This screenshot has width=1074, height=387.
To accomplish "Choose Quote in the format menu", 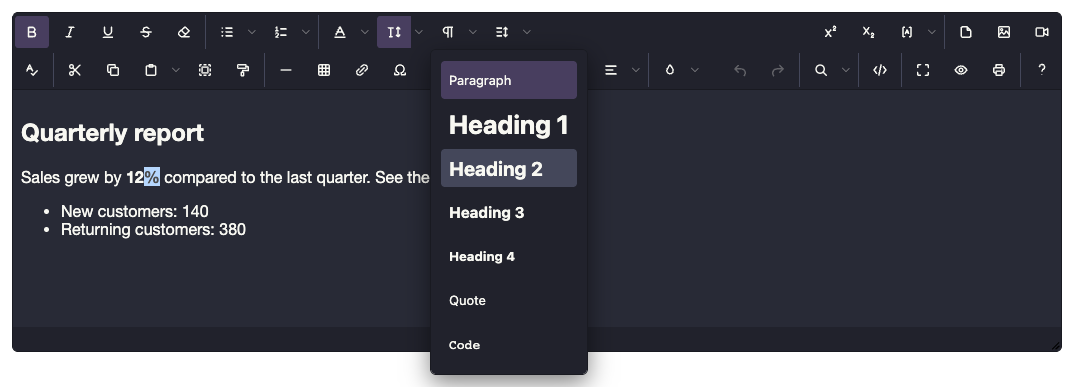I will click(509, 301).
